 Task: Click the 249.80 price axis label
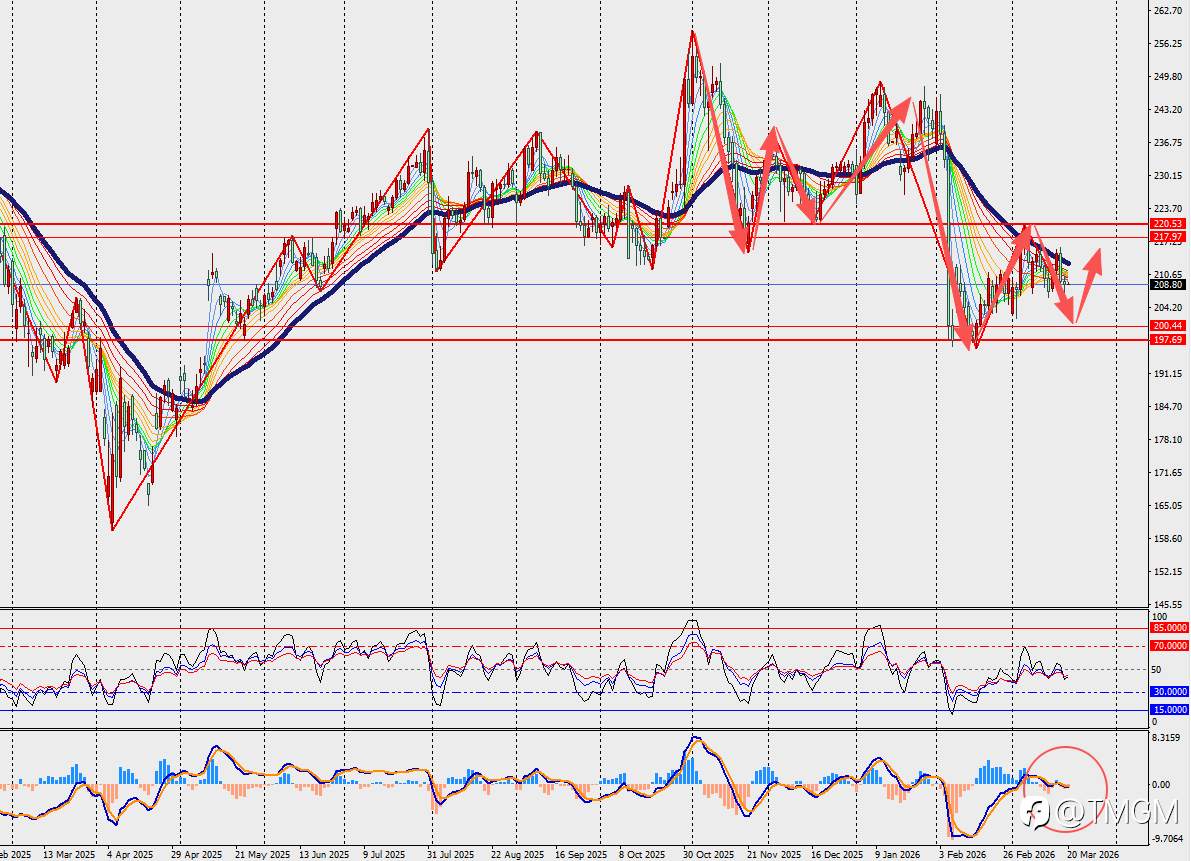[1167, 77]
